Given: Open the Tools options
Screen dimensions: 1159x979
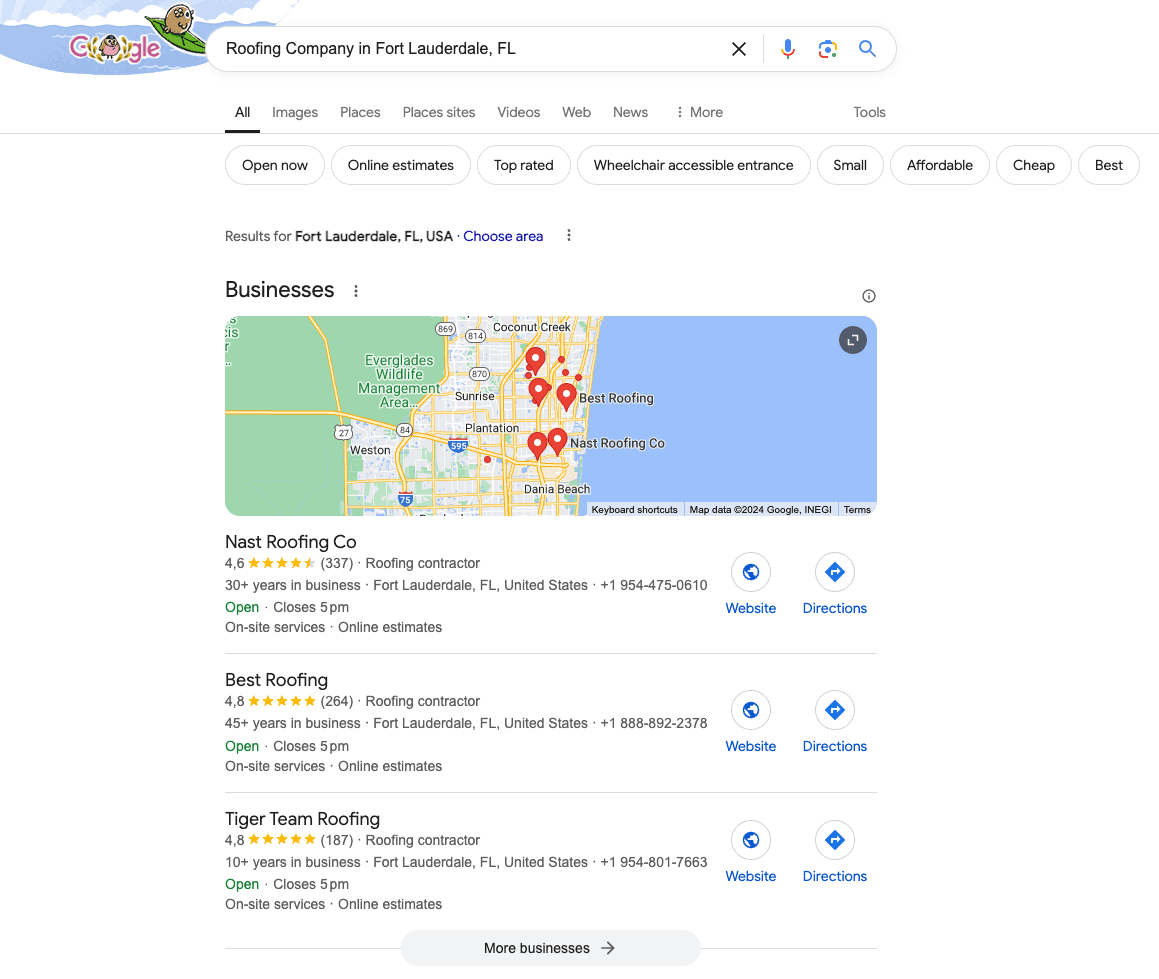Looking at the screenshot, I should [x=869, y=112].
